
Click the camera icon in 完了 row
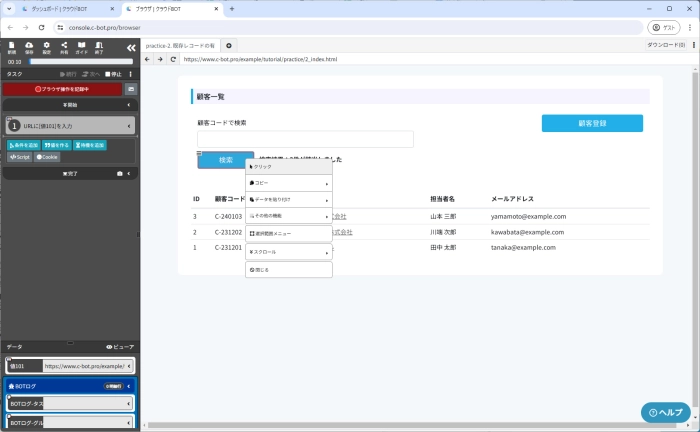pos(120,173)
